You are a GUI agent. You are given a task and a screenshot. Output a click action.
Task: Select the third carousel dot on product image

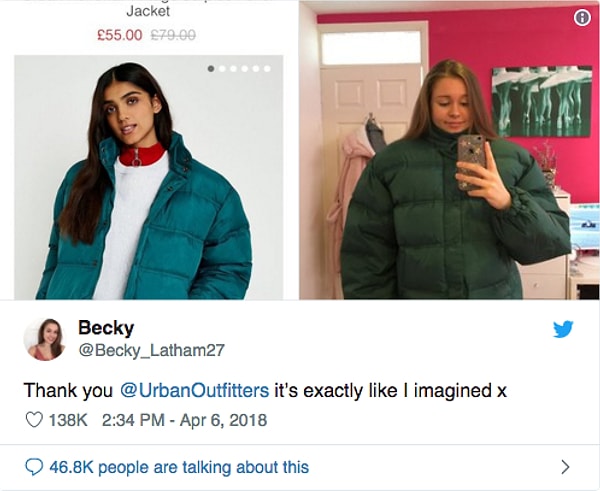point(233,69)
